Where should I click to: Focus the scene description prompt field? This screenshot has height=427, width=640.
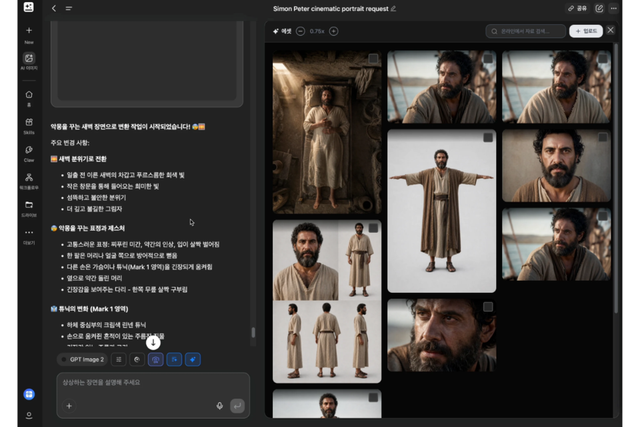coord(153,383)
